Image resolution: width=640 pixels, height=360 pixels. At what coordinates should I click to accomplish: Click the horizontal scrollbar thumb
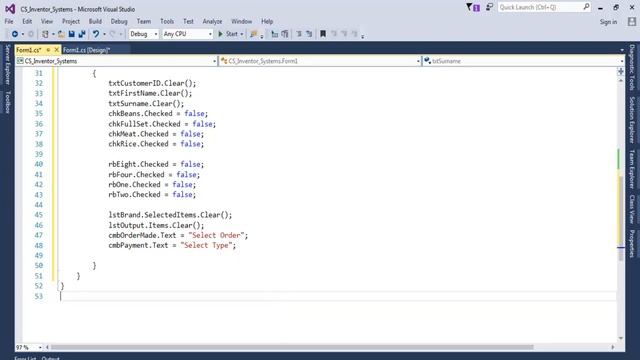tap(292, 347)
